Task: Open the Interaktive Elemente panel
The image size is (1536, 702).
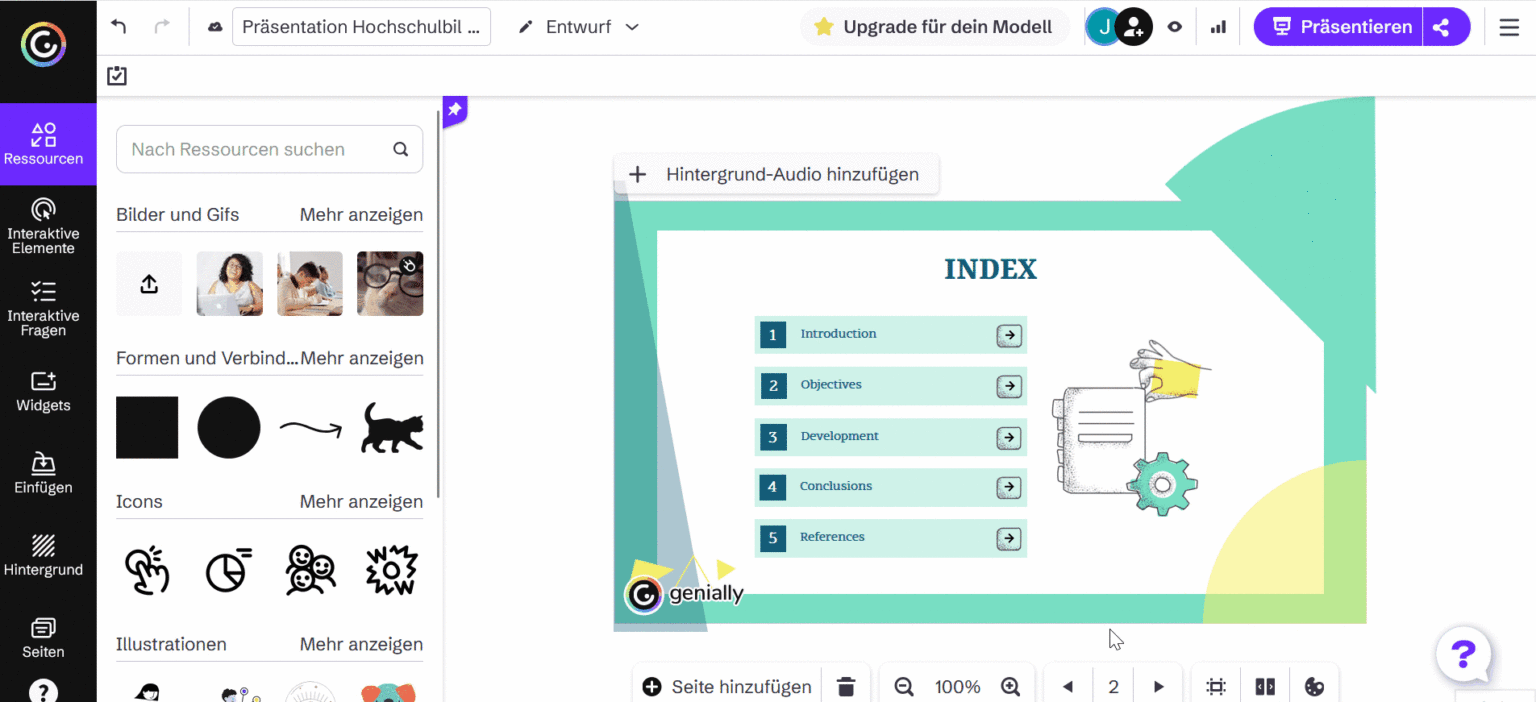Action: pos(44,225)
